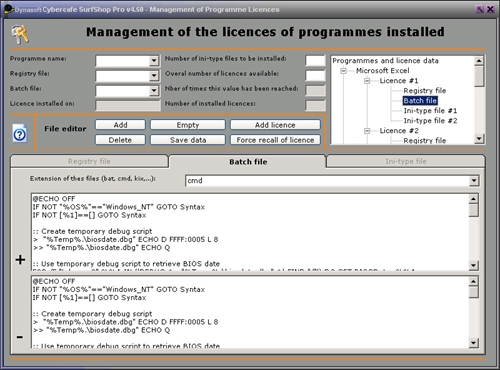The height and width of the screenshot is (370, 500).
Task: Click number of ini-type files input field
Action: point(315,61)
